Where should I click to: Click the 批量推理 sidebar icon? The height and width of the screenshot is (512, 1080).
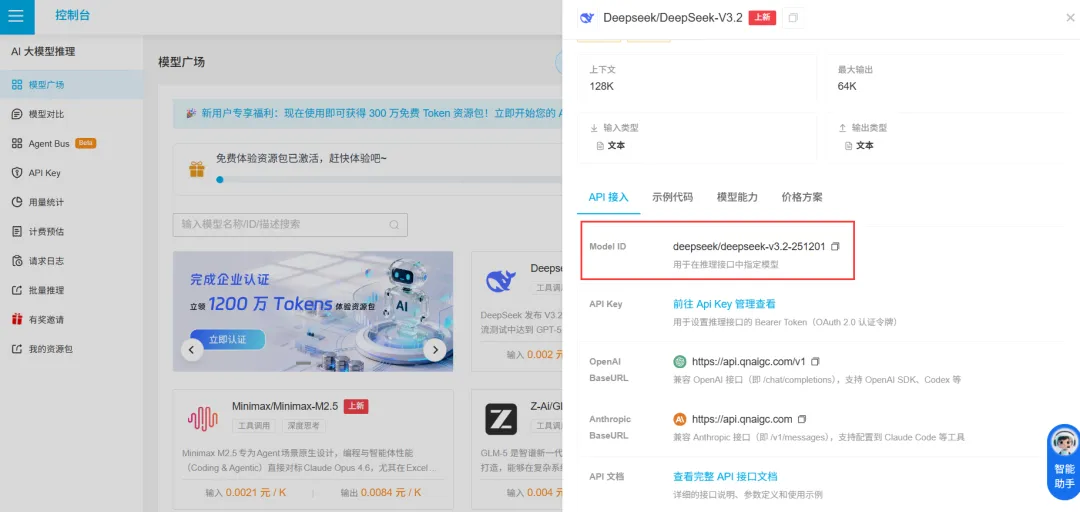pyautogui.click(x=17, y=290)
